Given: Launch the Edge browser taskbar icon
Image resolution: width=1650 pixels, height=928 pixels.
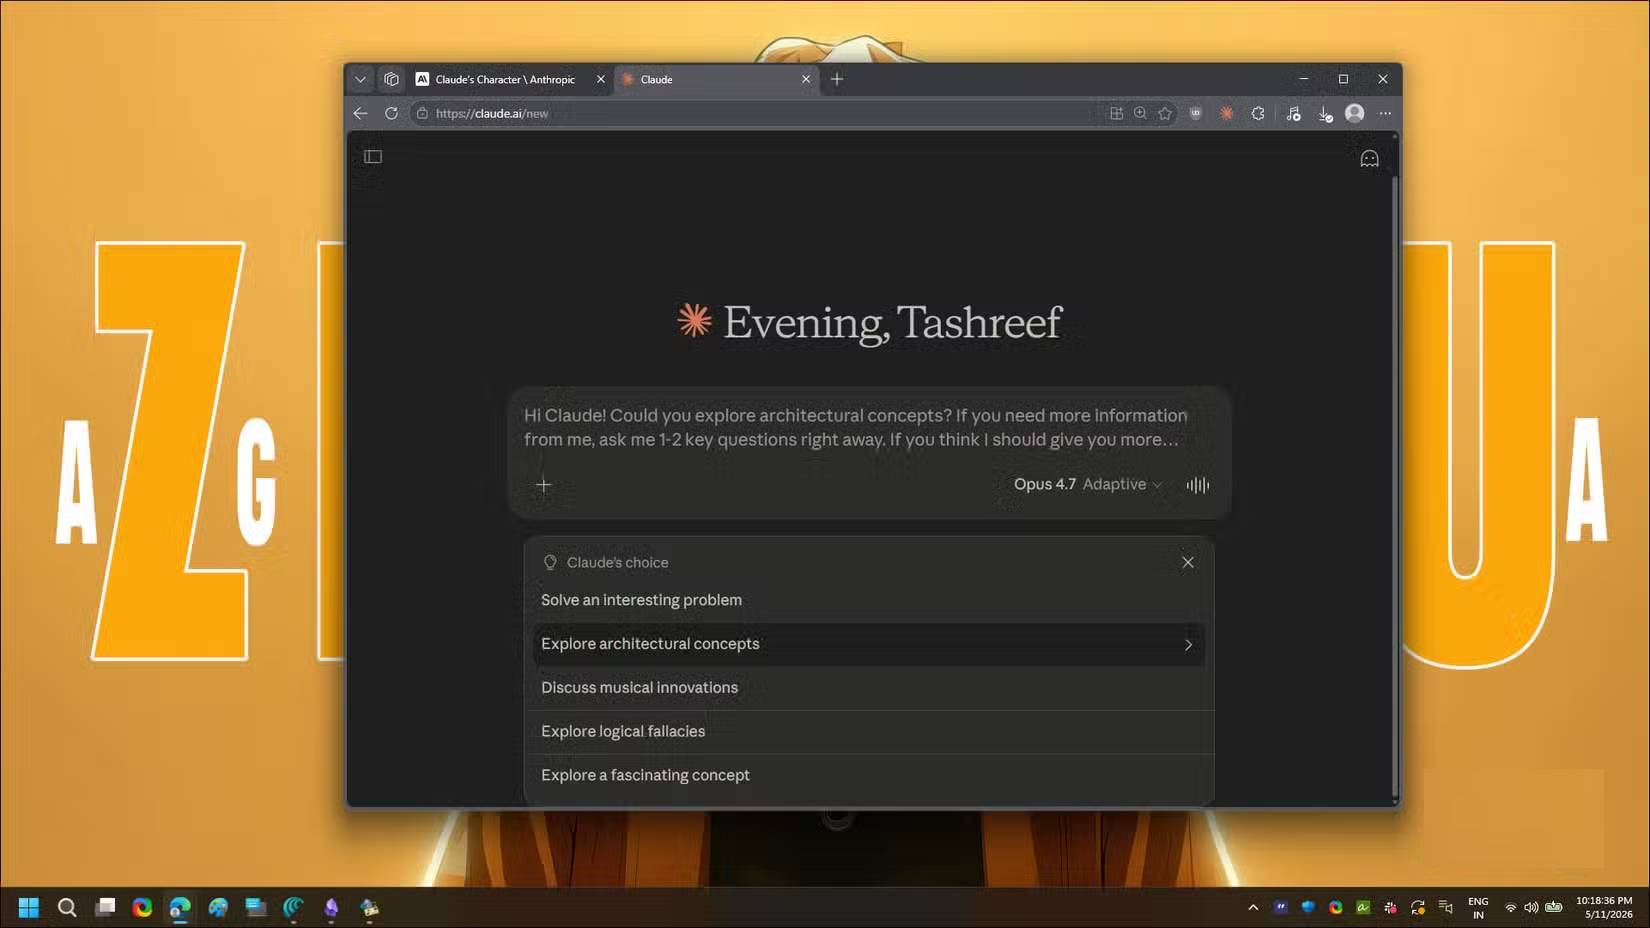Looking at the screenshot, I should point(180,907).
